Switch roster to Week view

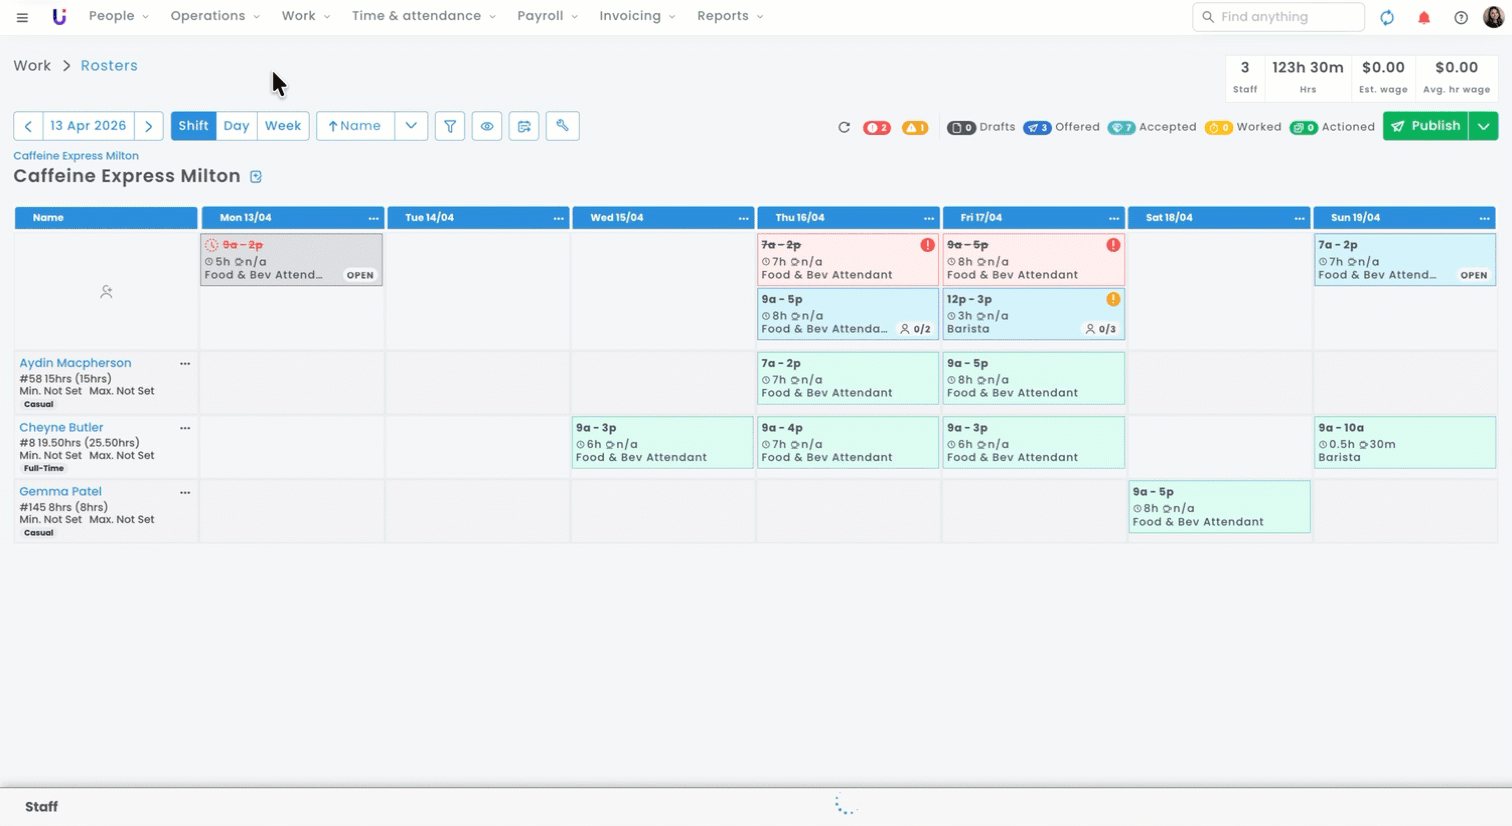click(x=283, y=126)
